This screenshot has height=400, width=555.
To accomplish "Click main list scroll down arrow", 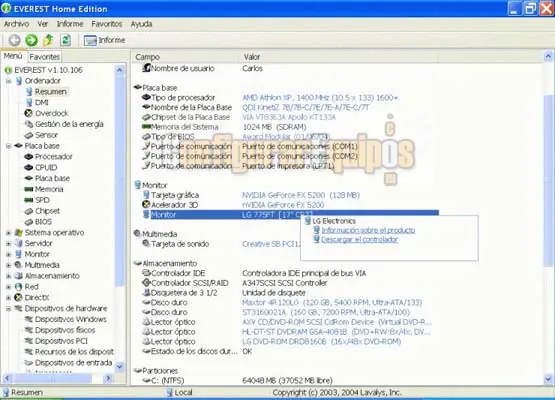I will tap(548, 380).
